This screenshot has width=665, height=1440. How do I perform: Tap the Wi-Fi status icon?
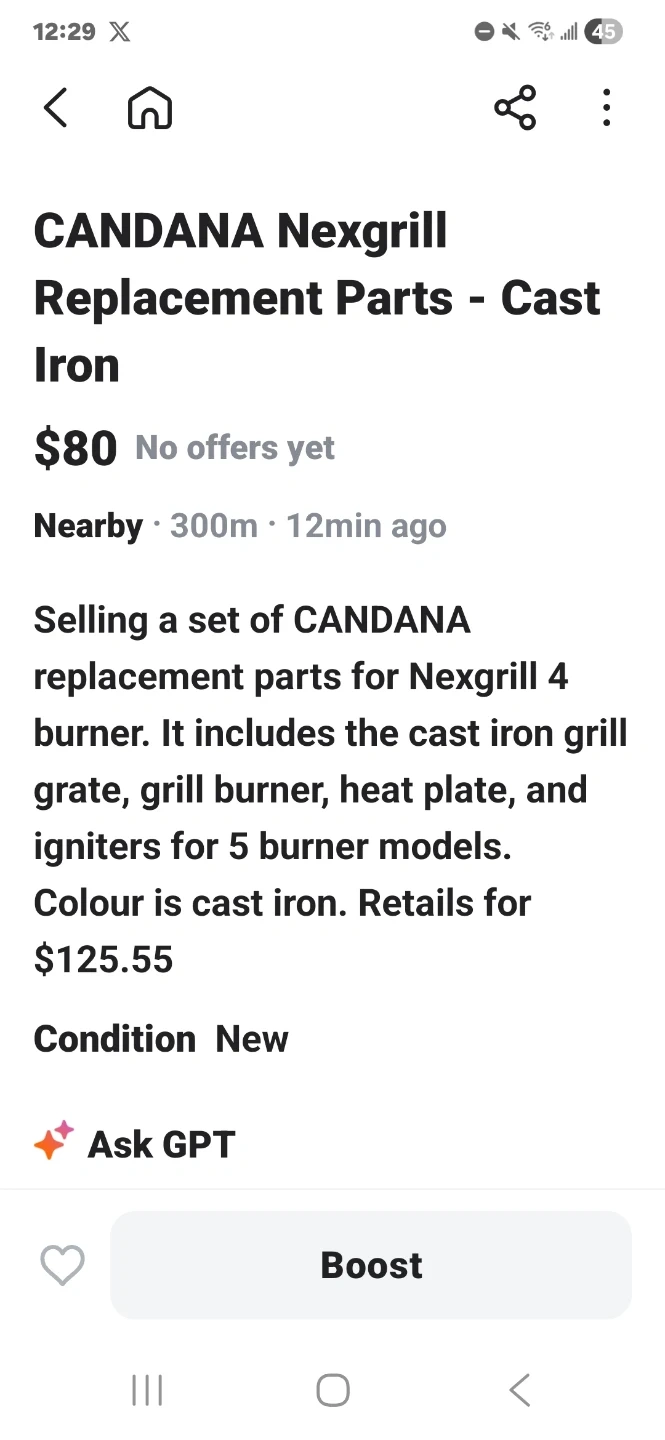541,32
